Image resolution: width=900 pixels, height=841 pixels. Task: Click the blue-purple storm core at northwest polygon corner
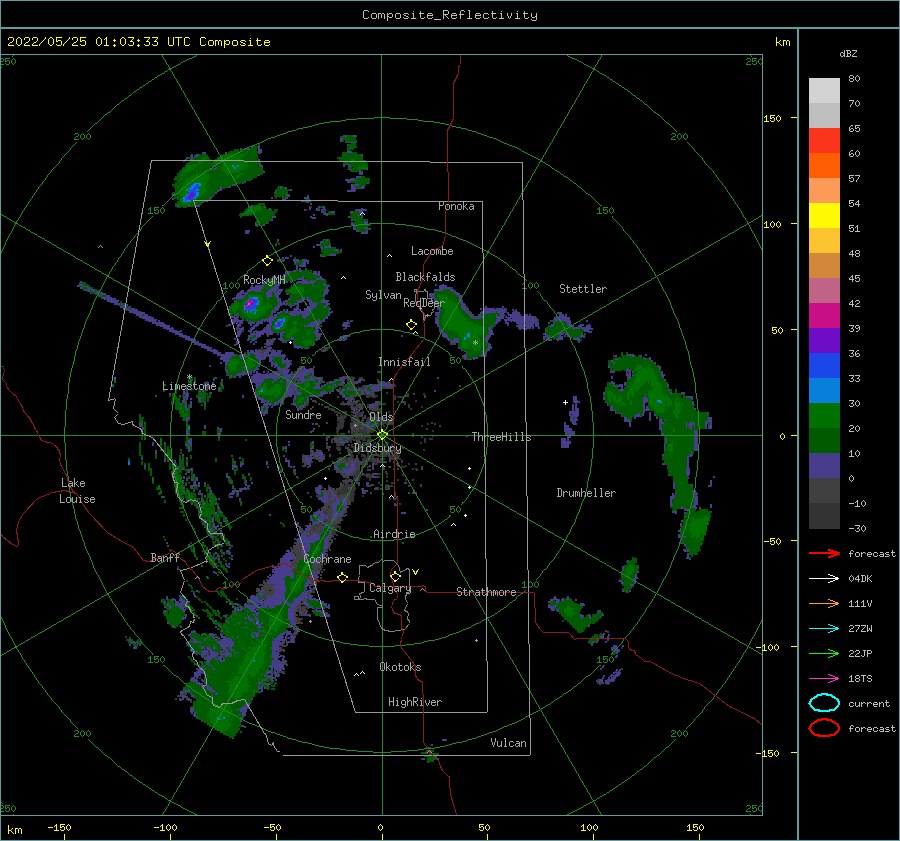(x=192, y=192)
